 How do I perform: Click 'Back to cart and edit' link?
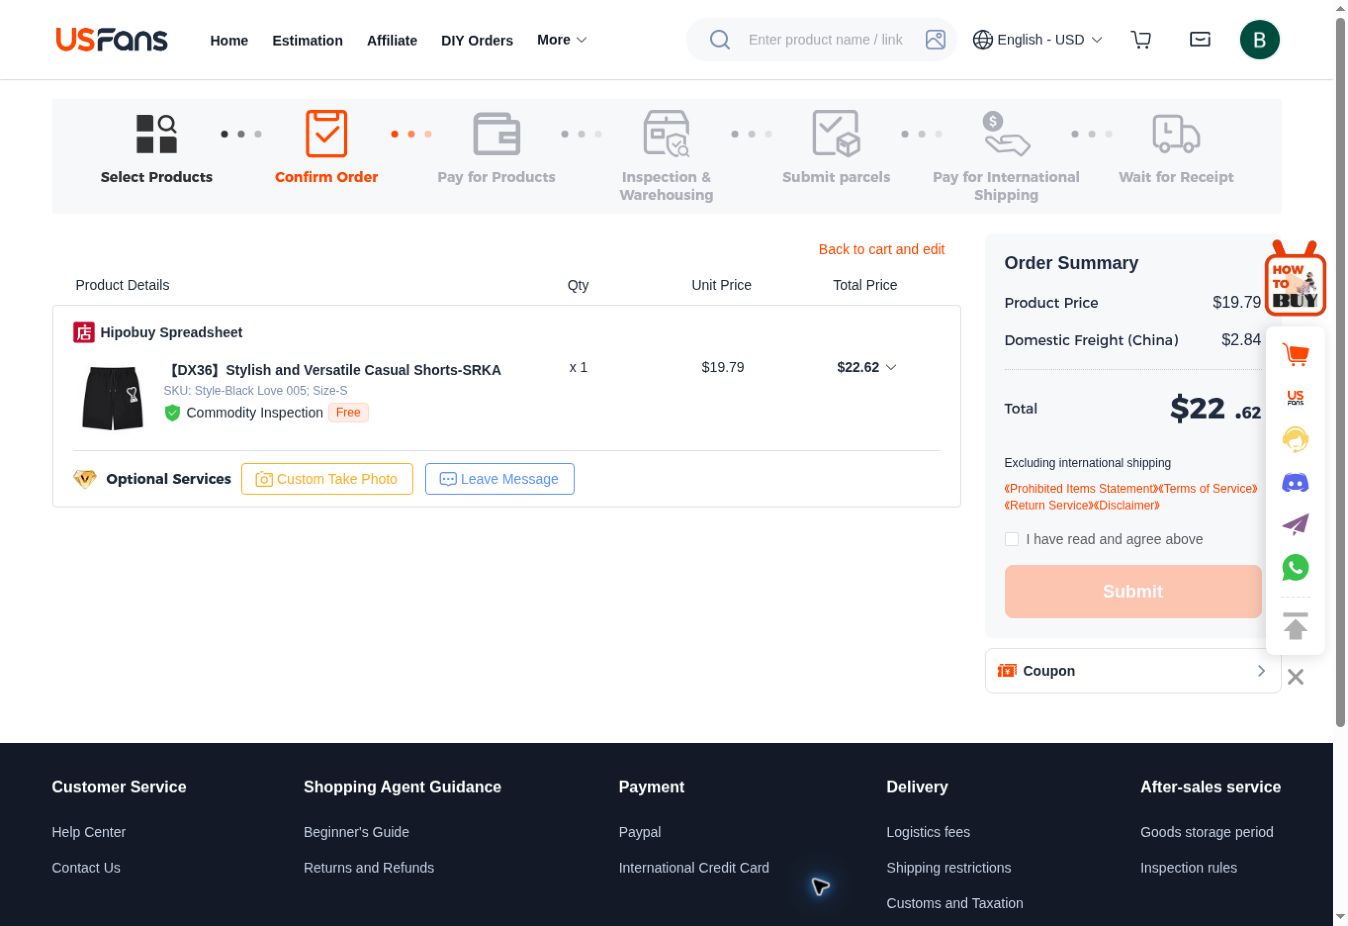(x=882, y=249)
